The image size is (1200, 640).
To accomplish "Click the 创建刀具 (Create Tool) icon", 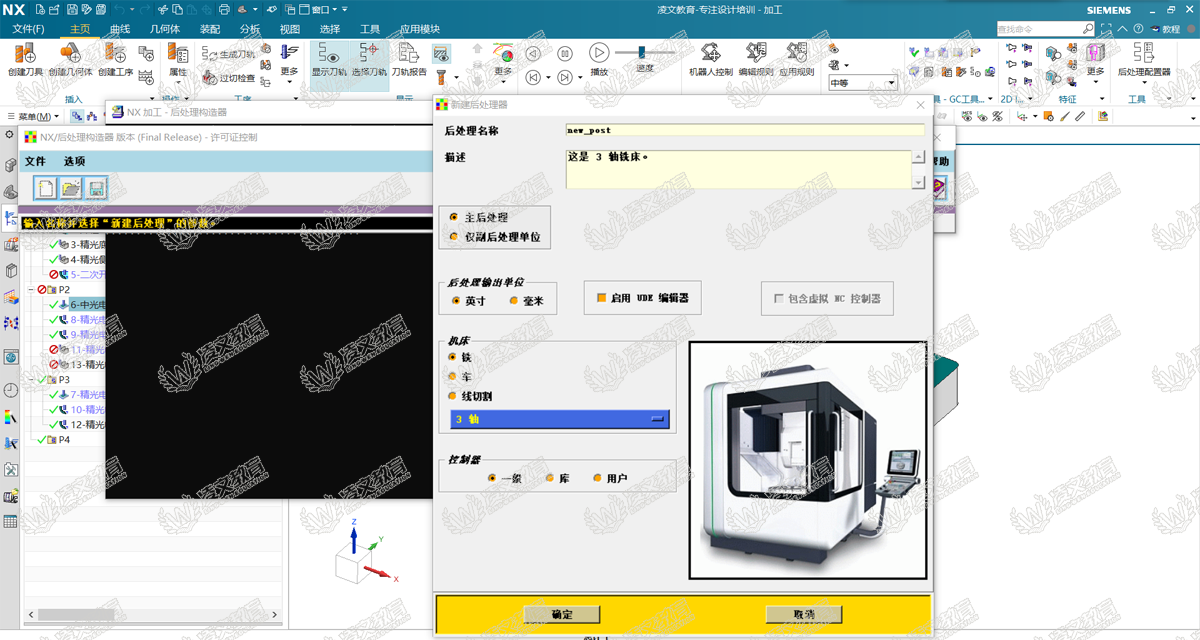I will (25, 54).
